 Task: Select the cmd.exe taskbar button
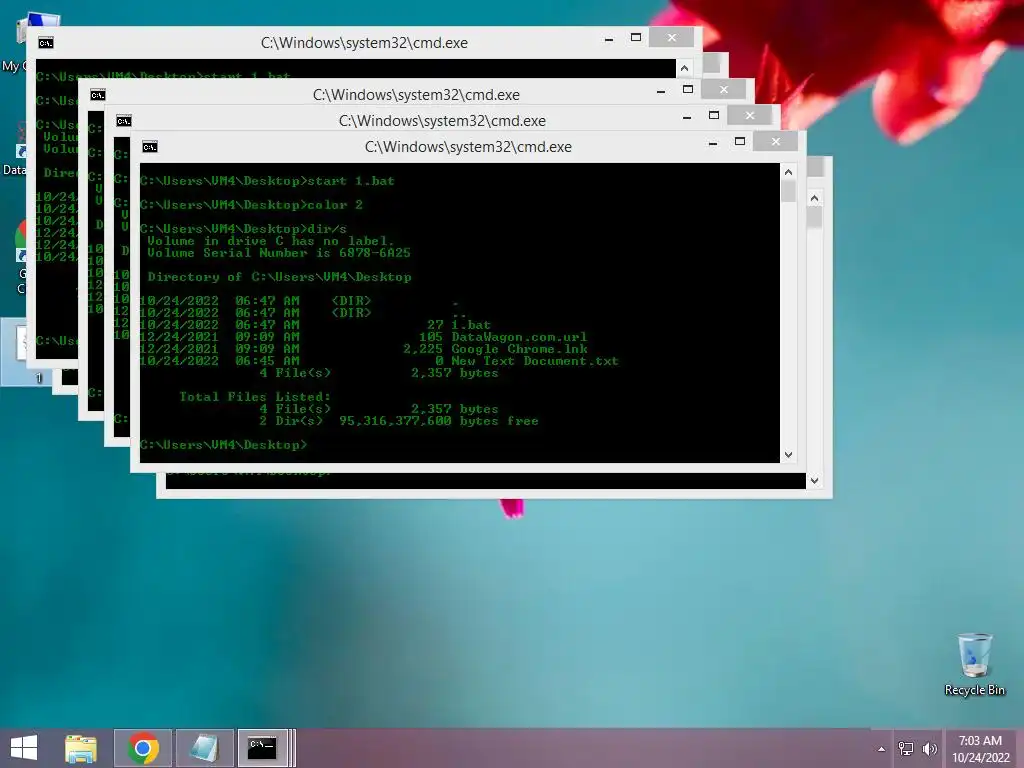[263, 748]
